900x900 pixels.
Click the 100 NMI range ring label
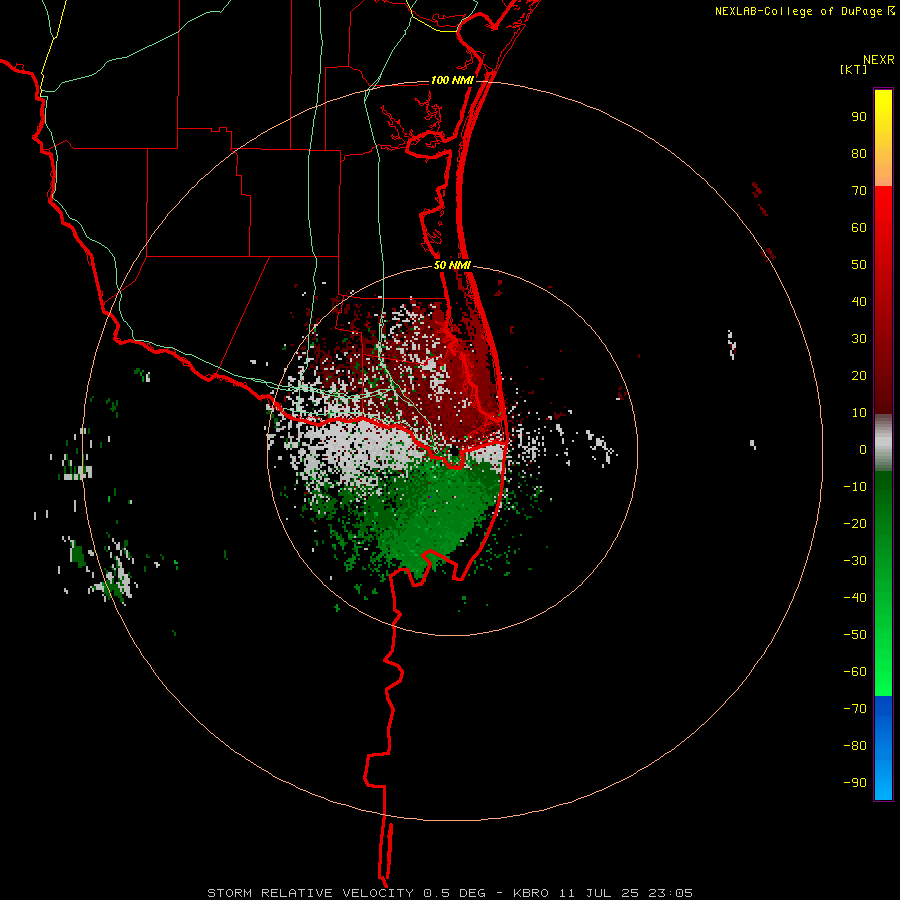(x=452, y=80)
